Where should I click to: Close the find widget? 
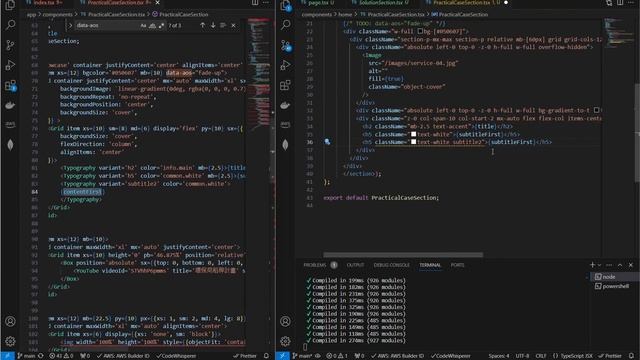(x=233, y=25)
